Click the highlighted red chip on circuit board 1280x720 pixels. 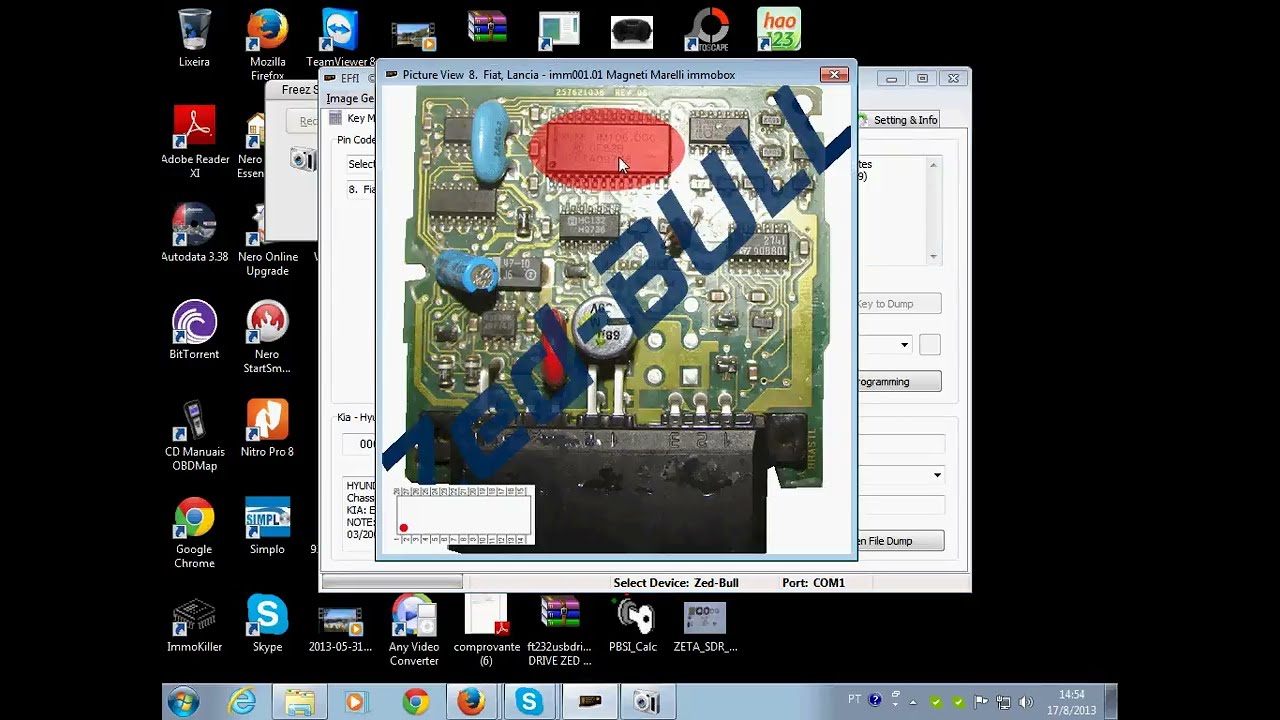608,150
